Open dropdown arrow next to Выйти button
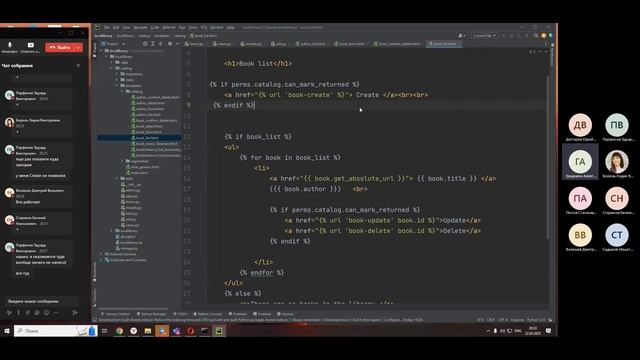 [78, 47]
